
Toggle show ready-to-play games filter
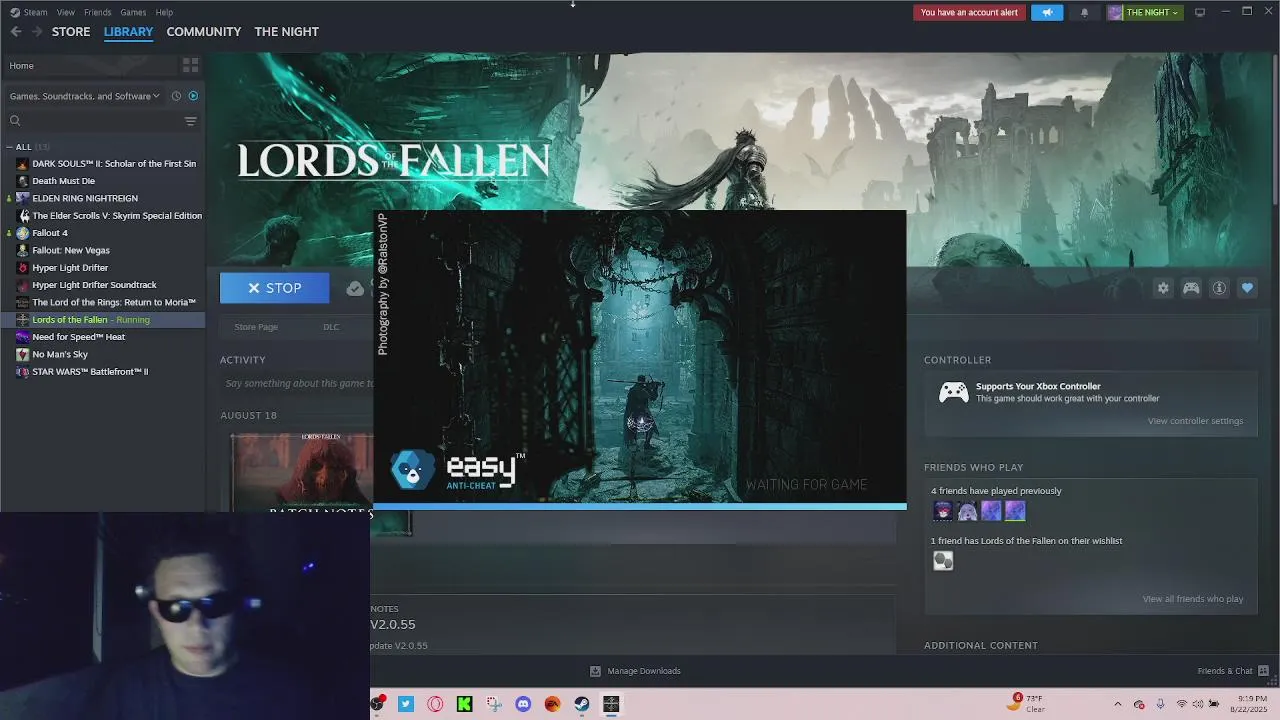click(193, 96)
